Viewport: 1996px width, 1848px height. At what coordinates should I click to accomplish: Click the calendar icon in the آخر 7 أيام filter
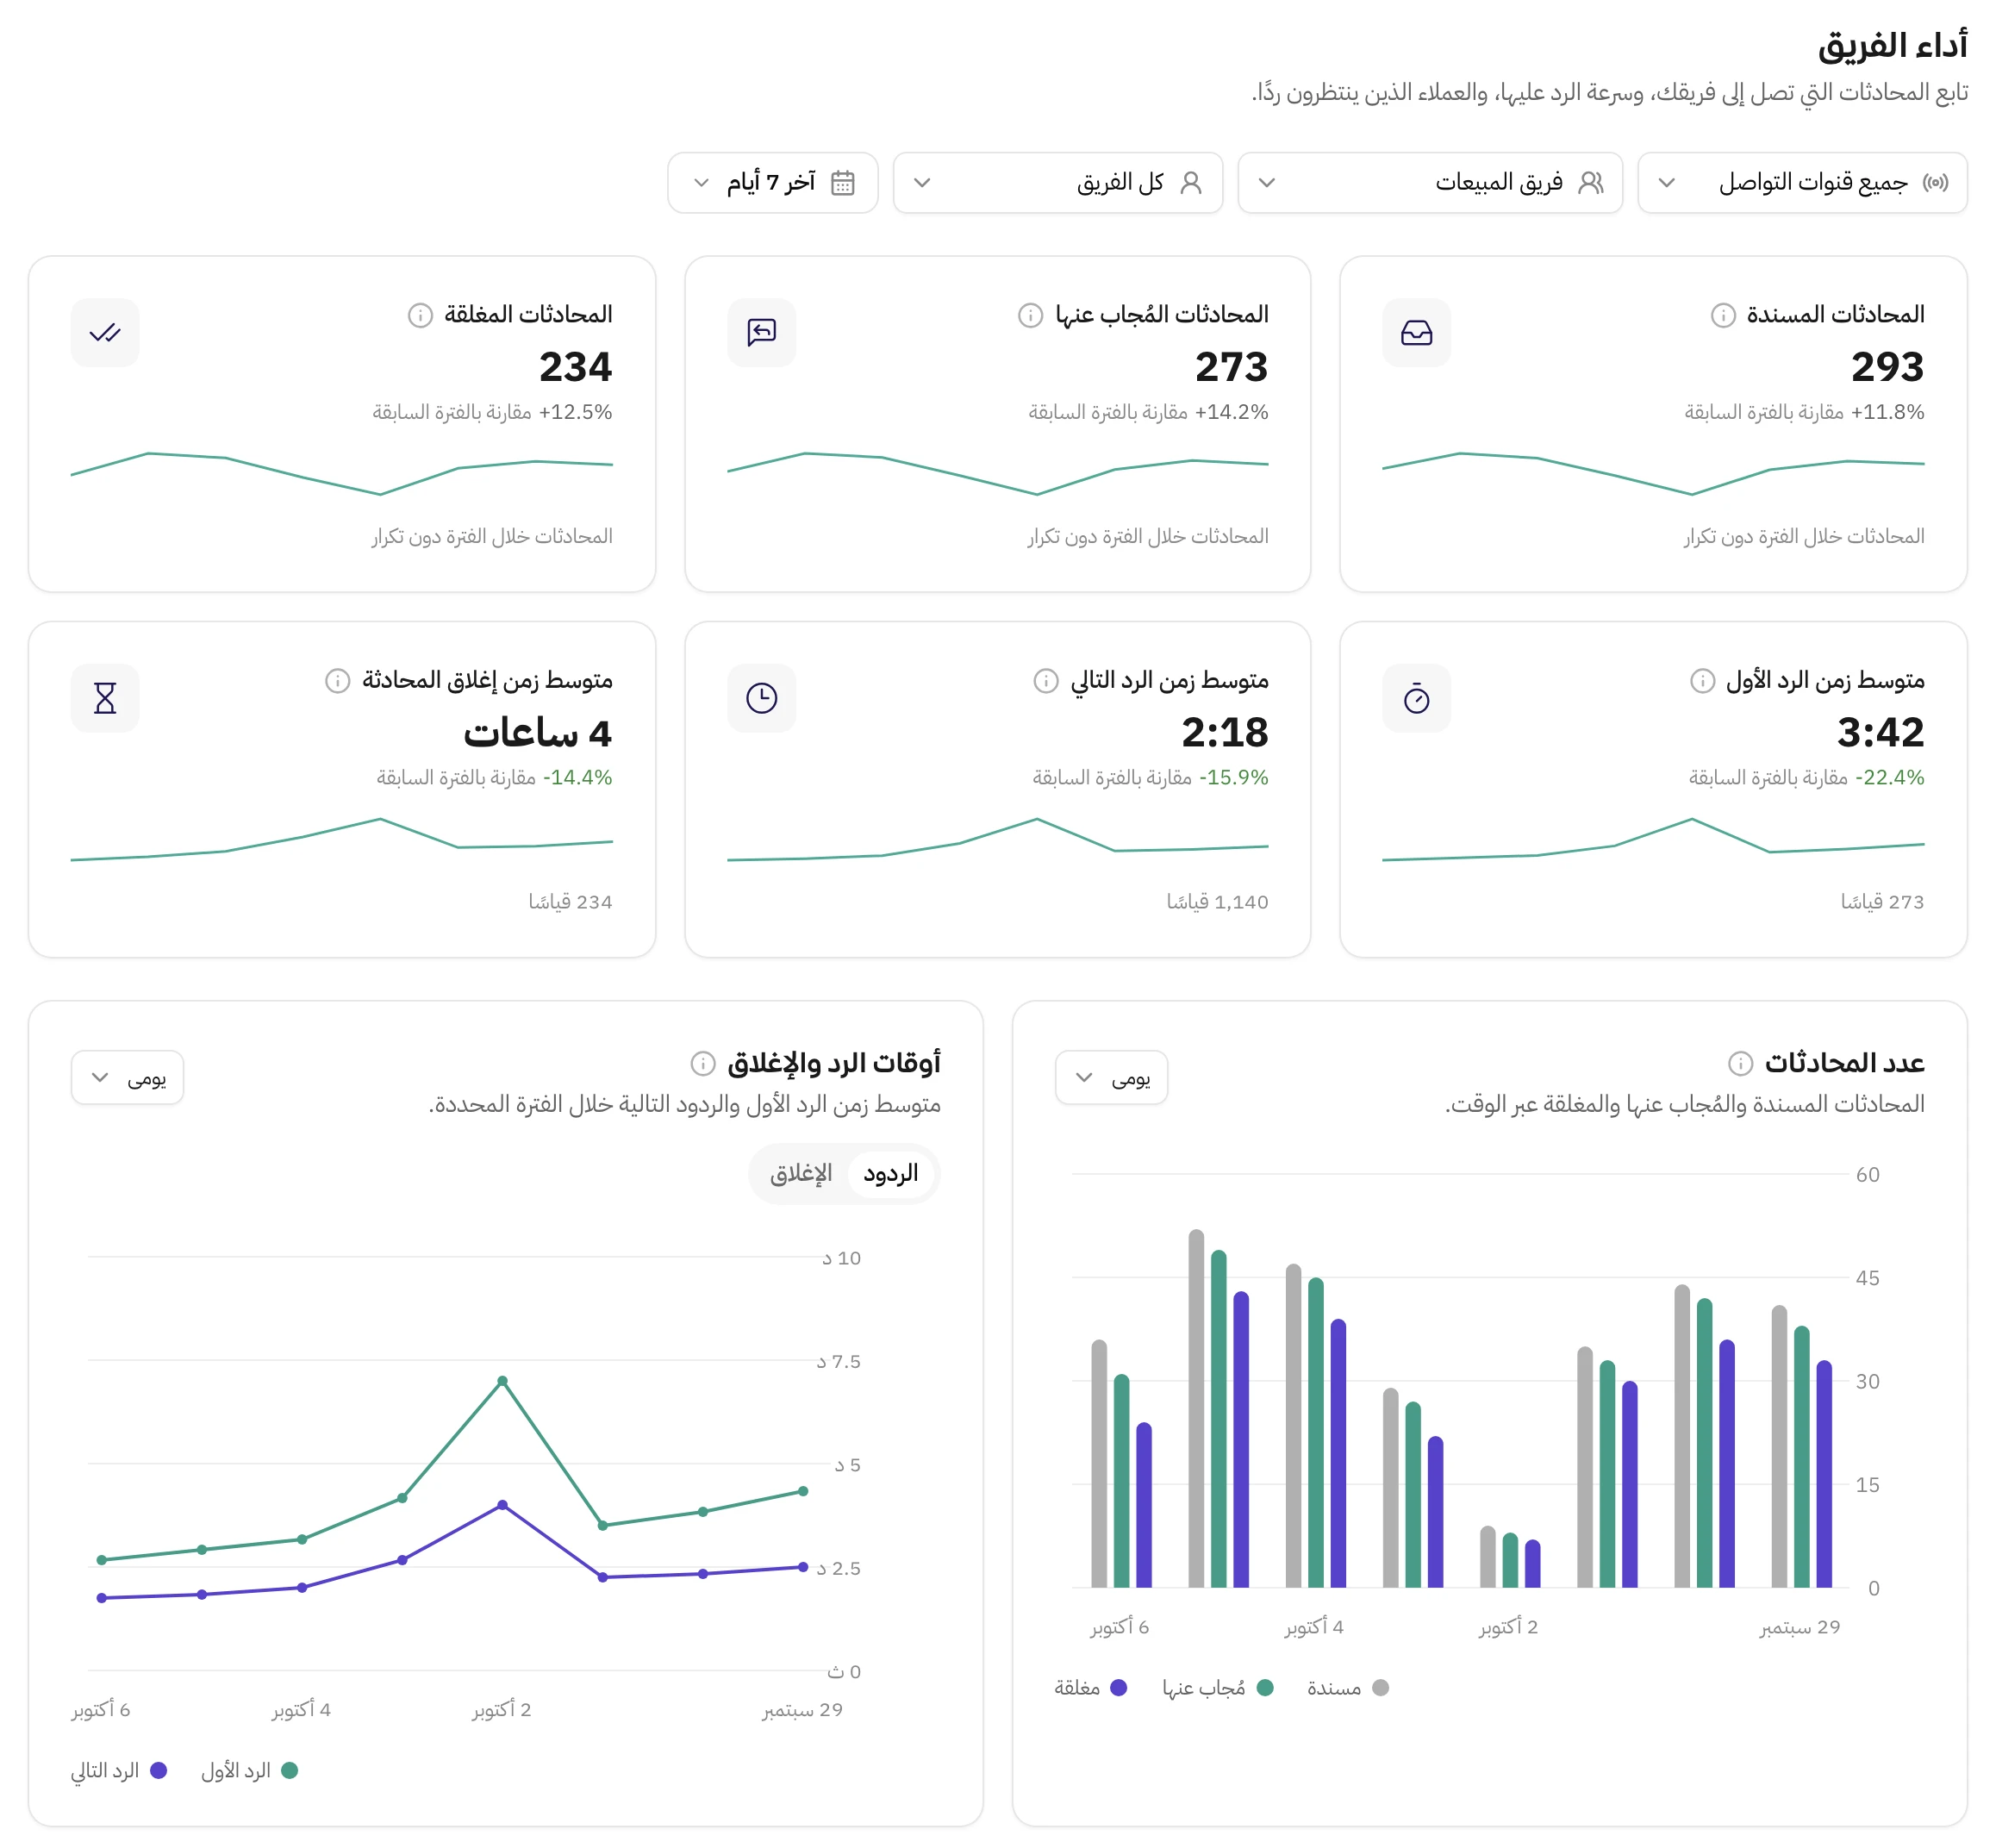tap(842, 183)
